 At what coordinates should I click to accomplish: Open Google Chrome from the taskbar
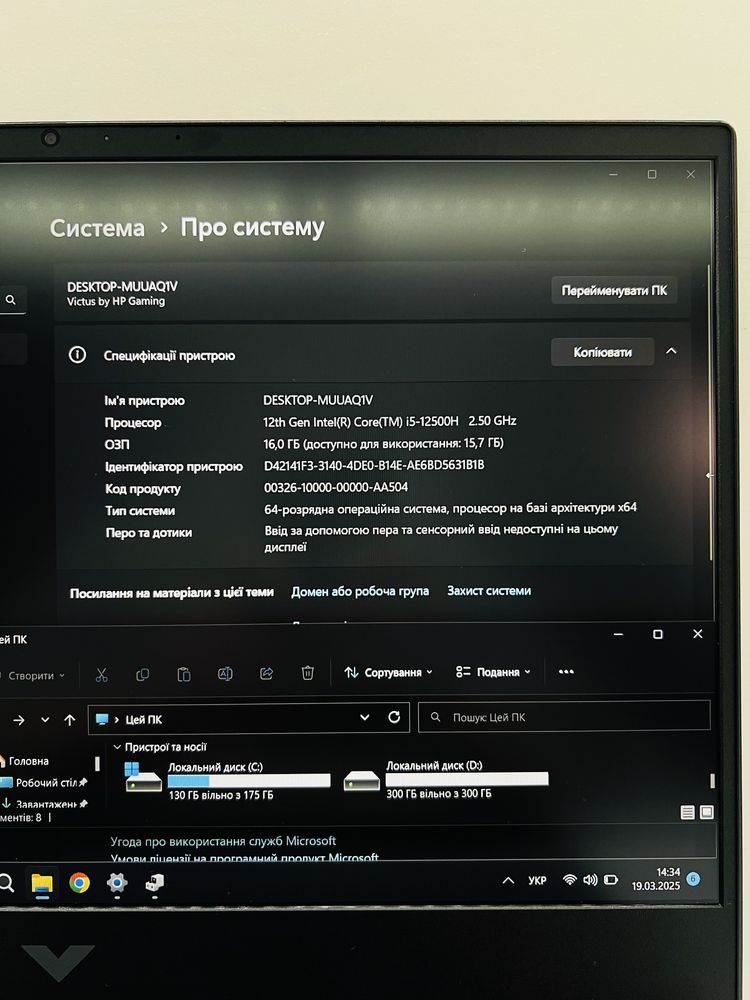pos(80,883)
